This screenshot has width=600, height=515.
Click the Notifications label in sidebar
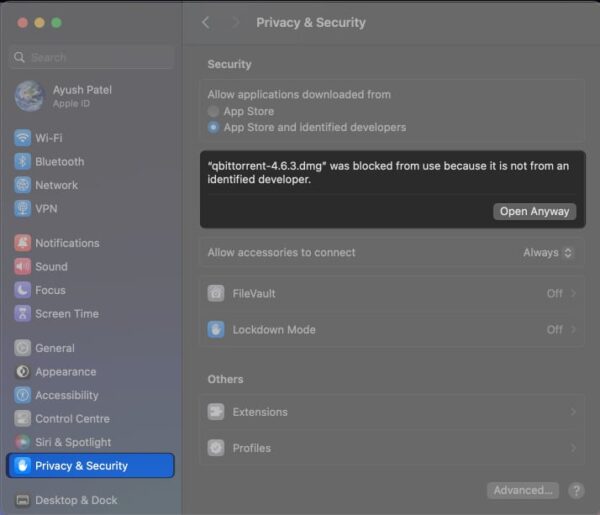click(67, 243)
